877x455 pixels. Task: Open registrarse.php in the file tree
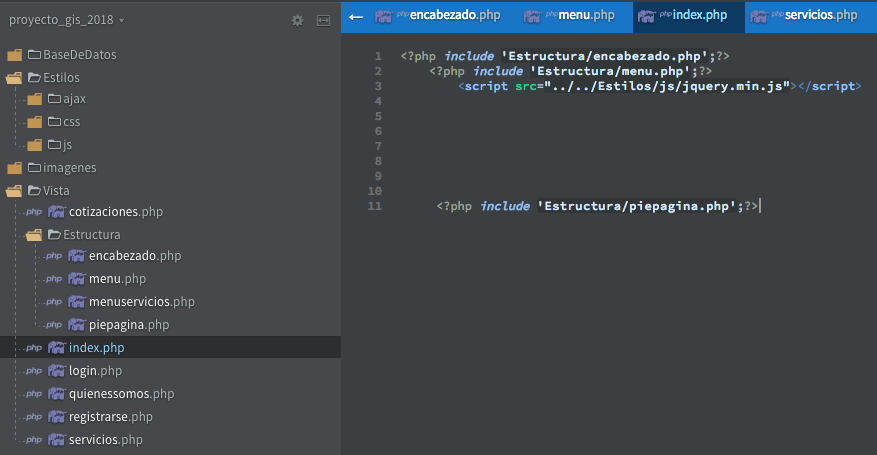point(110,416)
